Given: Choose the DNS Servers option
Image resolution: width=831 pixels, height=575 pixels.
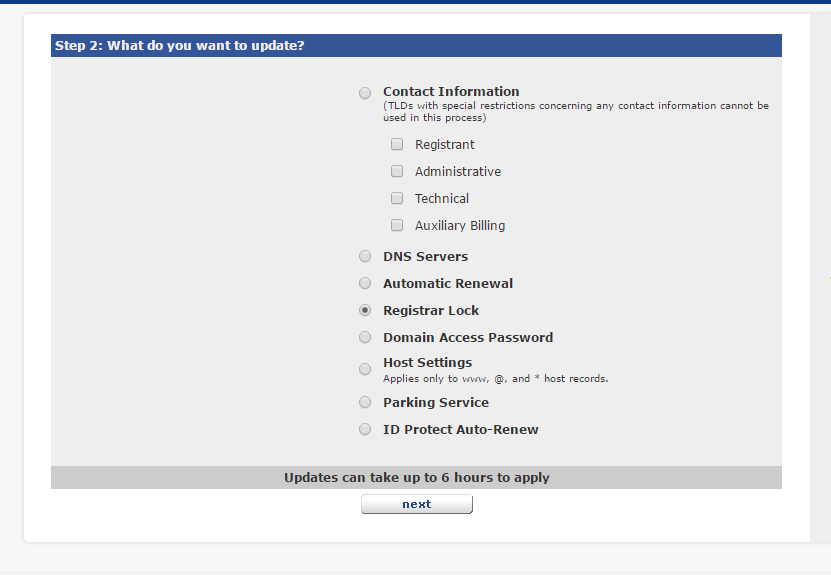Looking at the screenshot, I should click(365, 256).
